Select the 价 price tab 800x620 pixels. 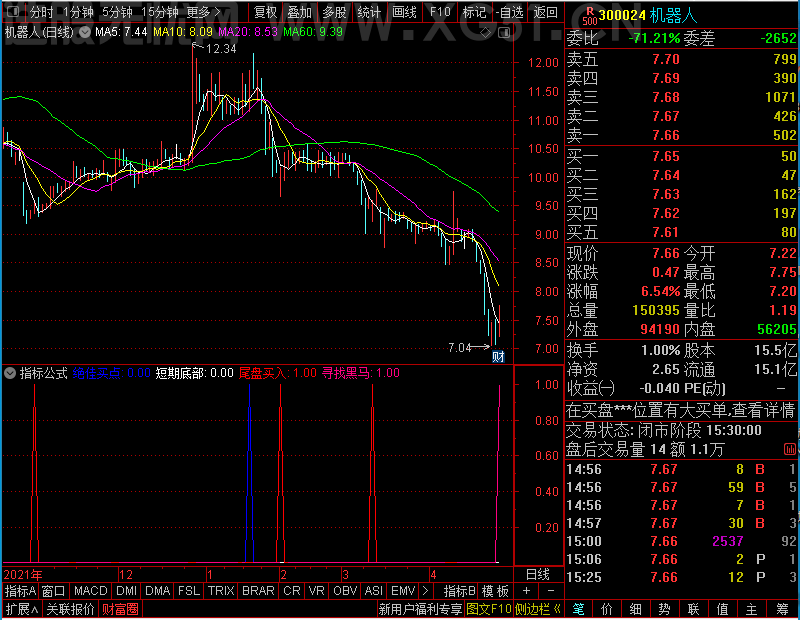[607, 609]
